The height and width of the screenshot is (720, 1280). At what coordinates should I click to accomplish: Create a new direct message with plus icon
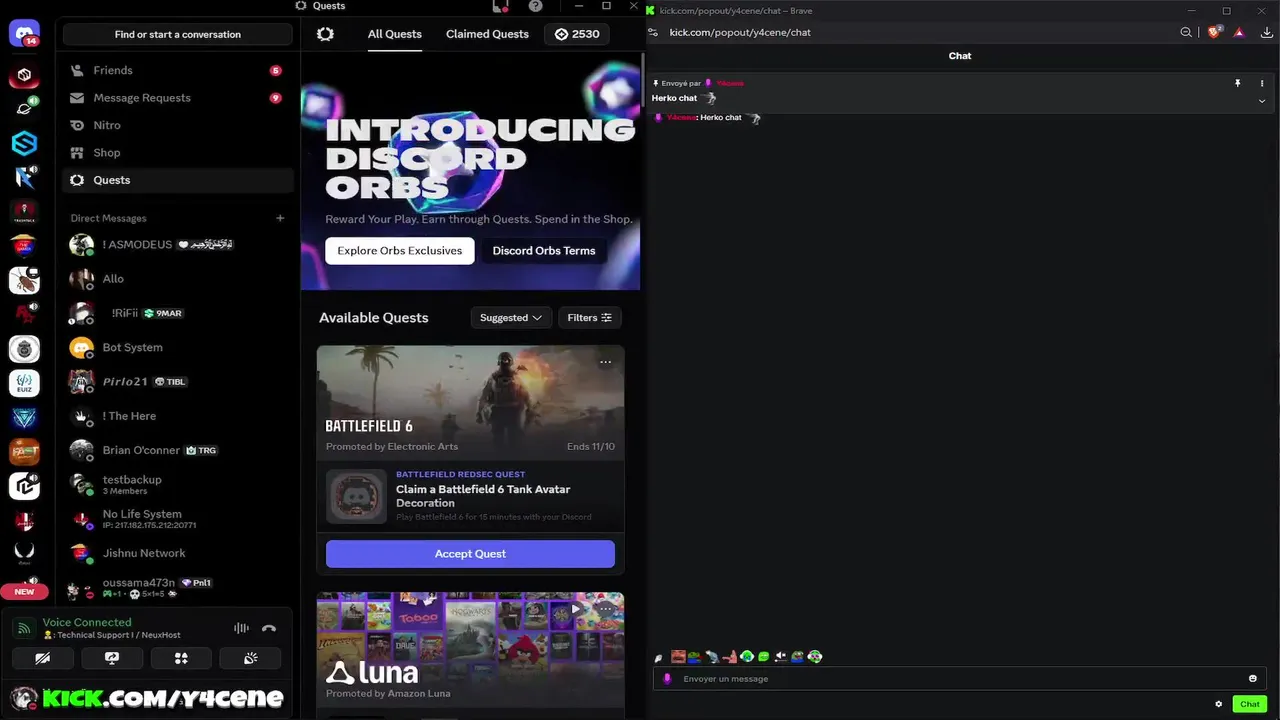coord(280,218)
